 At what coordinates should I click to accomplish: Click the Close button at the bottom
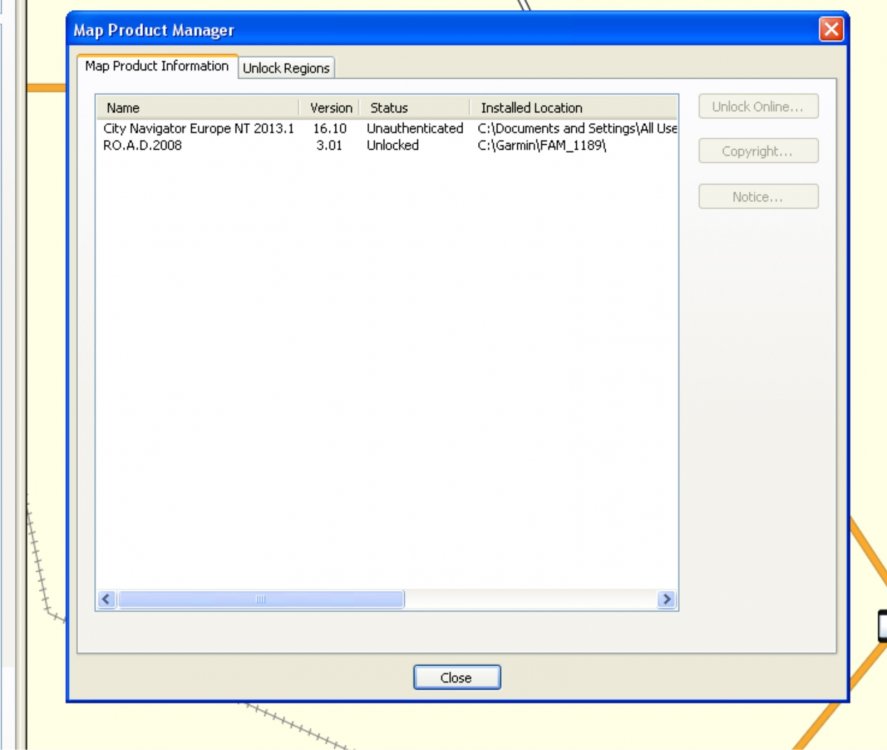(x=457, y=677)
